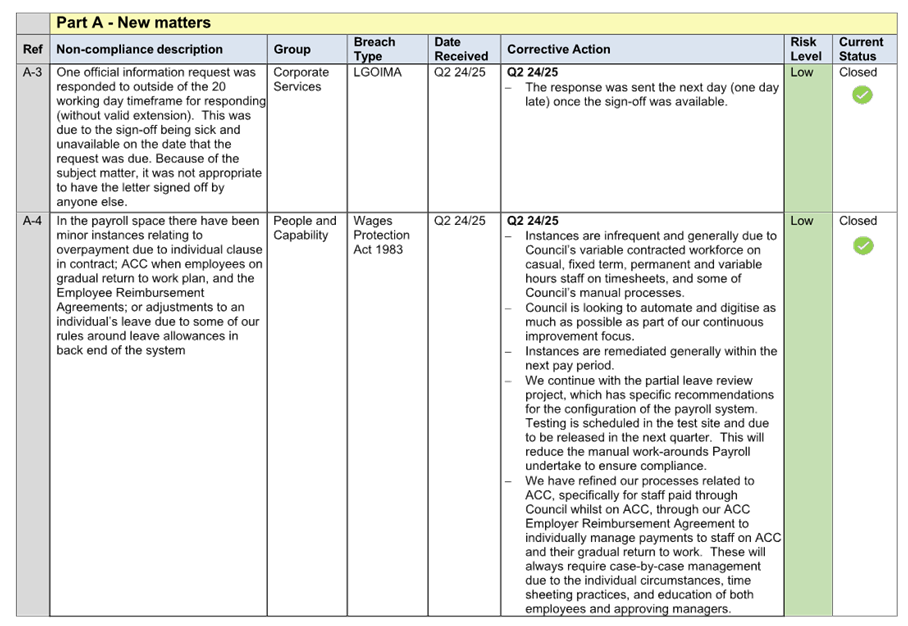Click the green checkmark icon in row A-4

(x=863, y=246)
